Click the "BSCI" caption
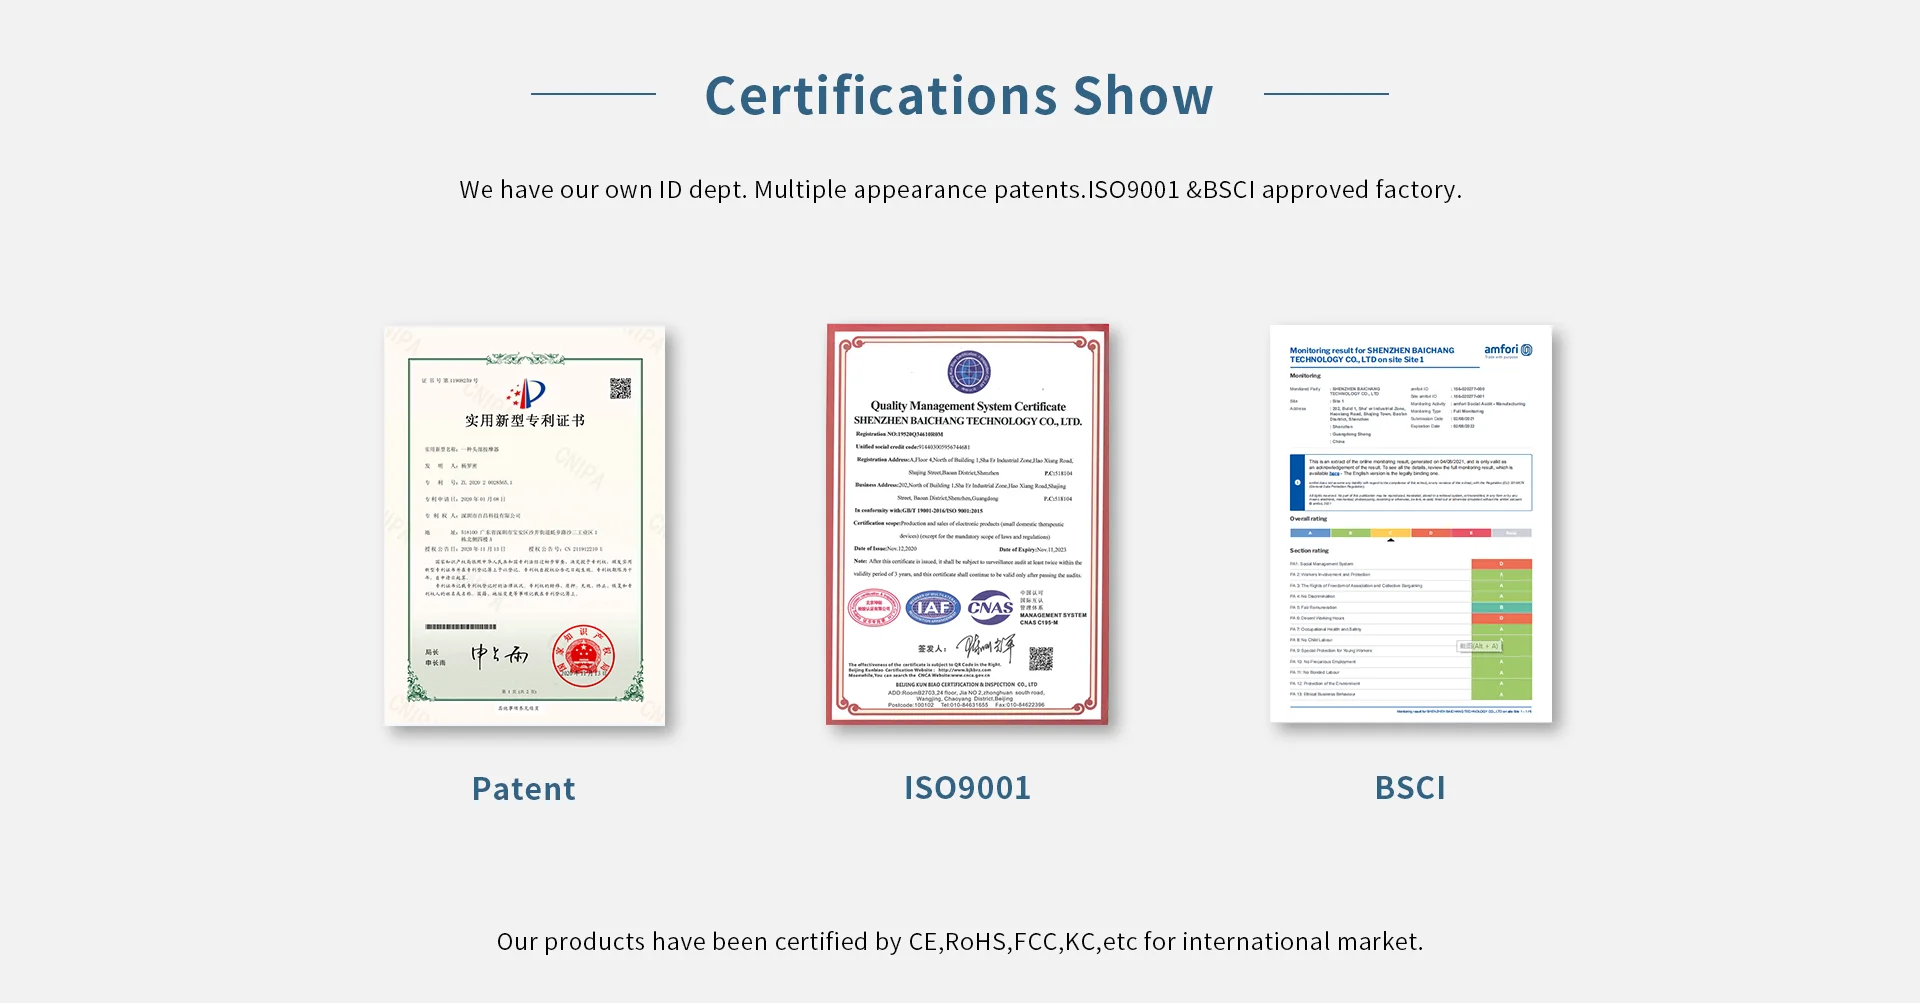The height and width of the screenshot is (1003, 1920). tap(1410, 788)
